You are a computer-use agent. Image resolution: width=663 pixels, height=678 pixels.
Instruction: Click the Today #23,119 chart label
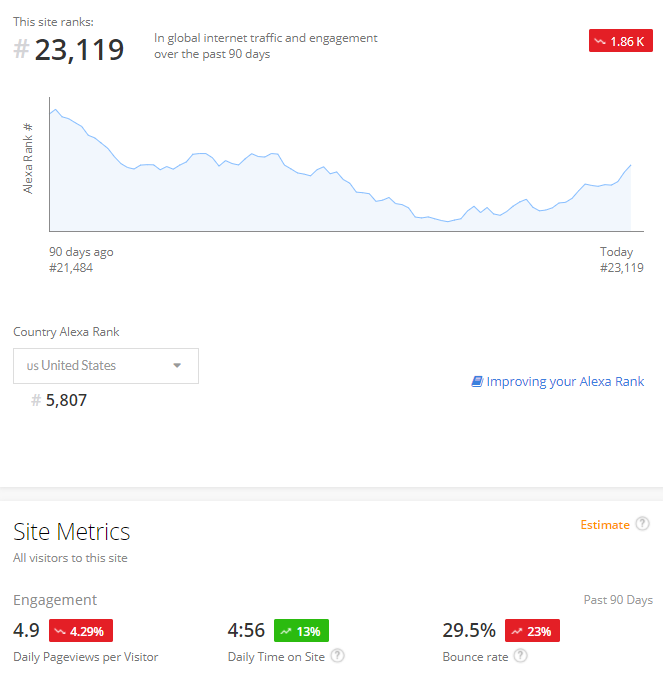coord(621,260)
